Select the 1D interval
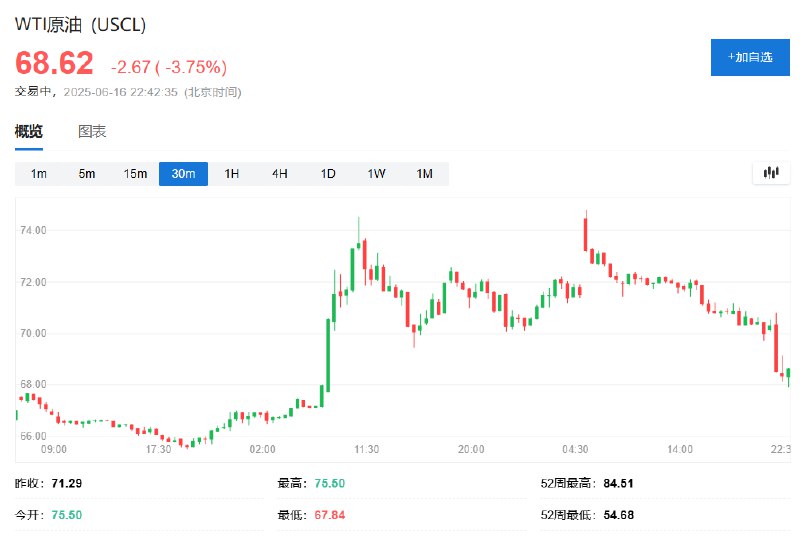 point(328,174)
